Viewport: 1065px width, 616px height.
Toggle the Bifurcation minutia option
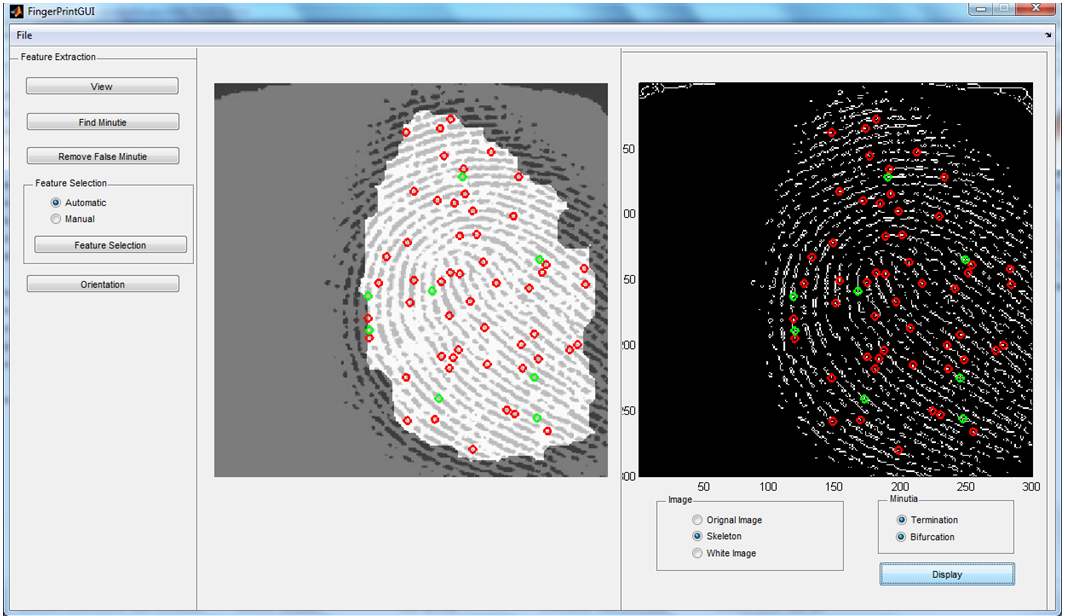pyautogui.click(x=902, y=537)
